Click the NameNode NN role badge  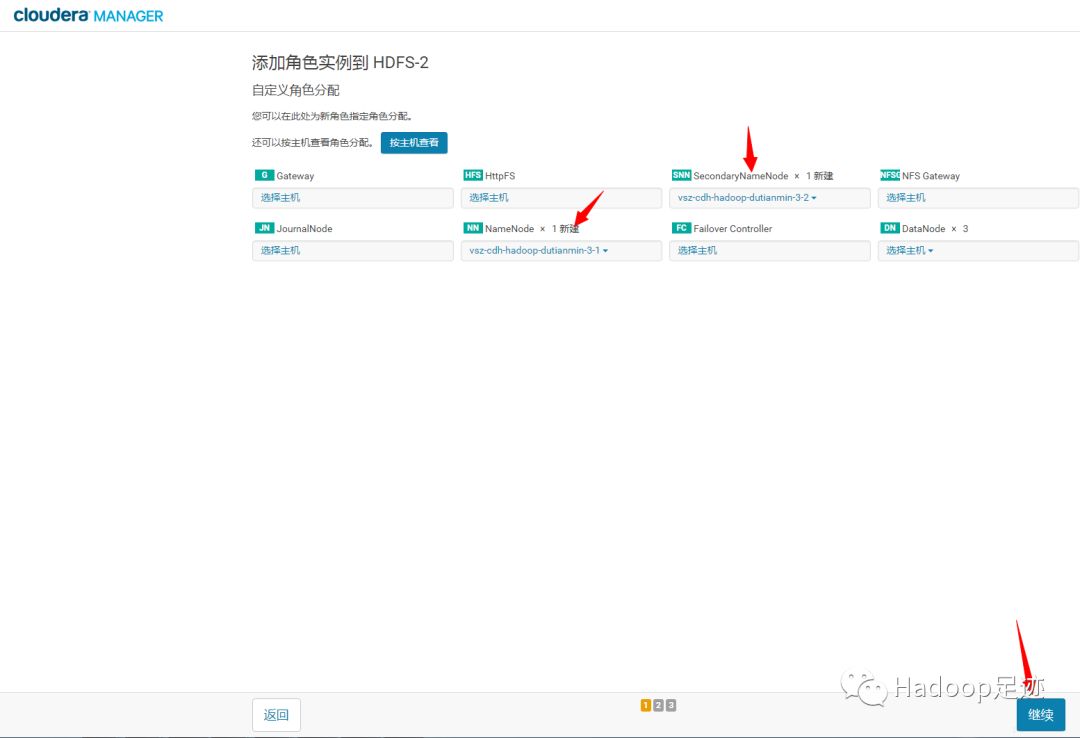point(473,227)
